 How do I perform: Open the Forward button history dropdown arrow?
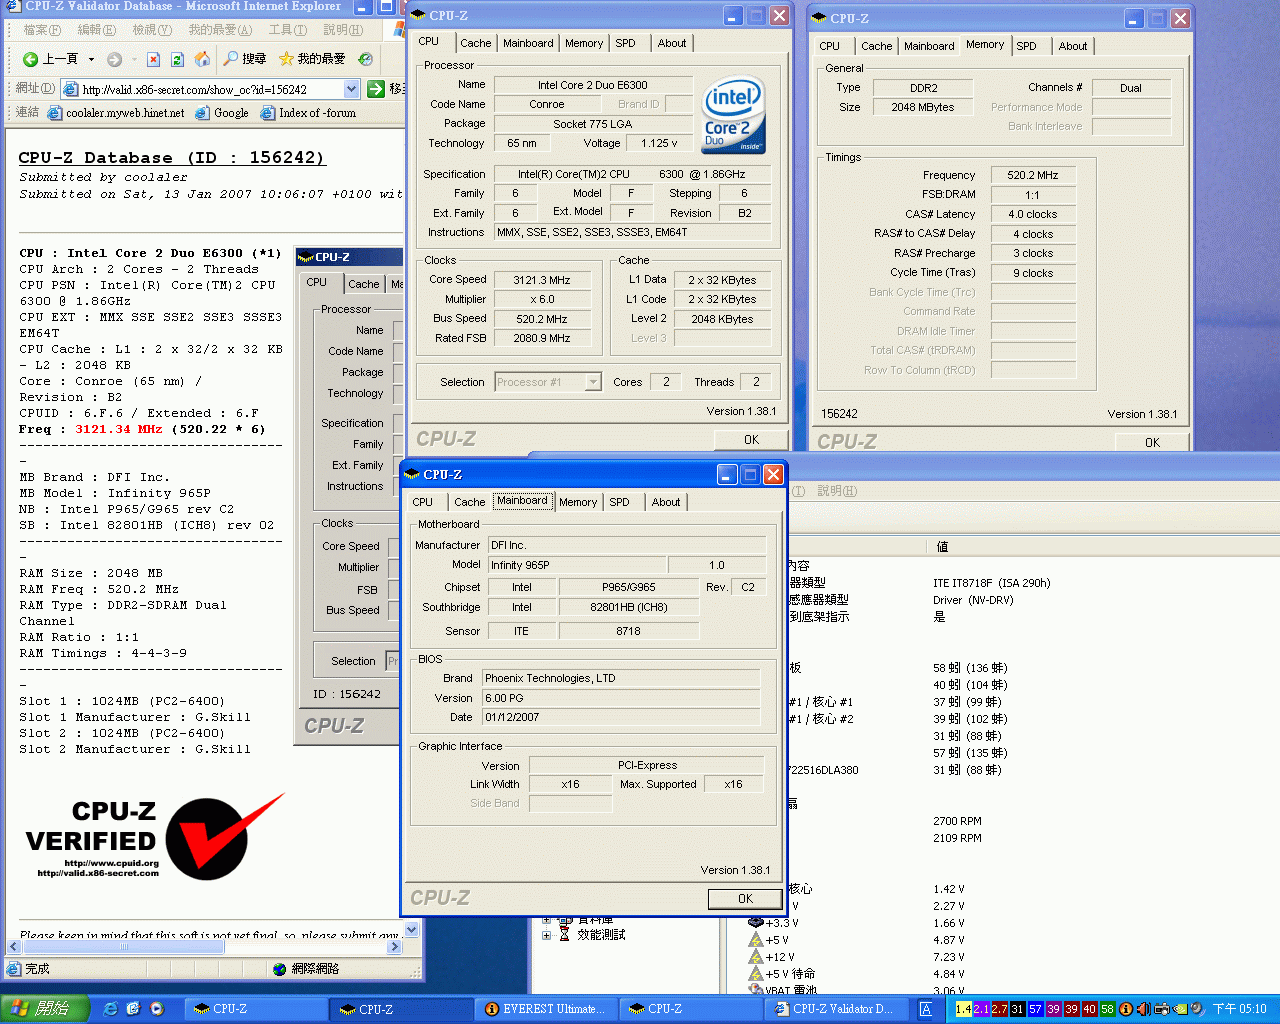(133, 59)
